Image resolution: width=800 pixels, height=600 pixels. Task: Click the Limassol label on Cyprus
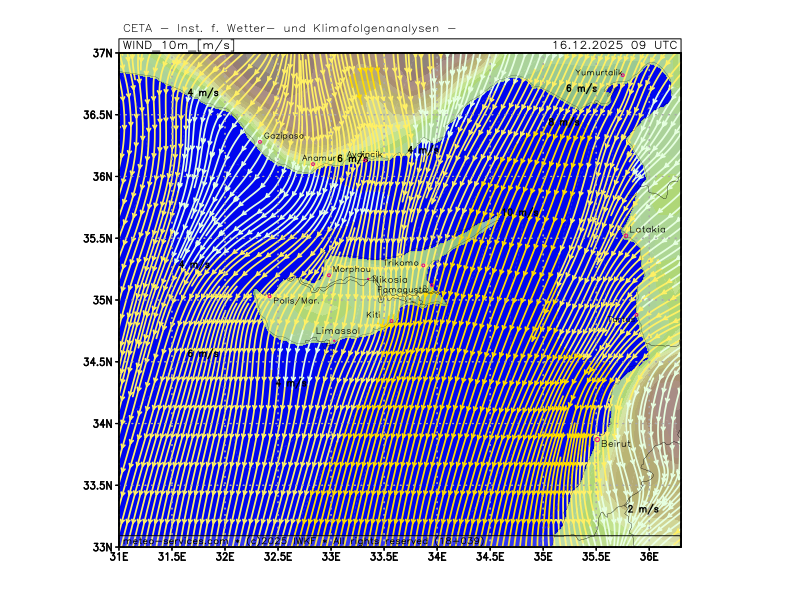(x=336, y=330)
